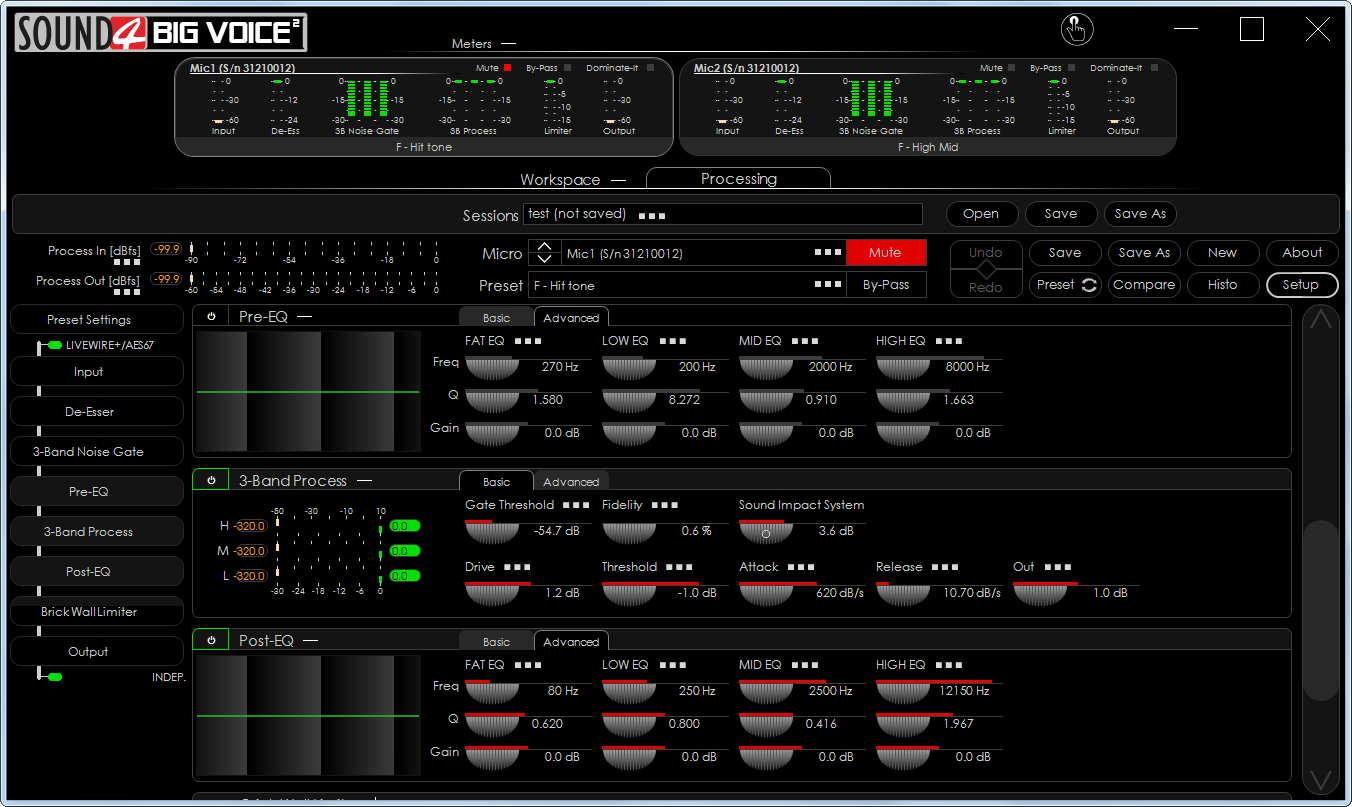Toggle Mic2 By-Pass indicator in meters

(1071, 68)
